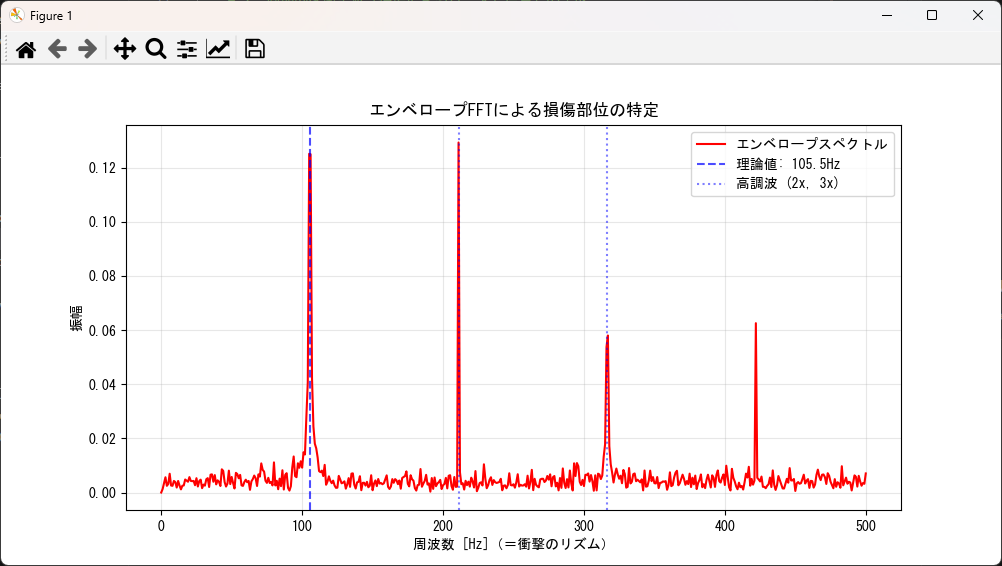Minimize the Figure 1 window
Screen dimensions: 1002x566
pos(886,15)
